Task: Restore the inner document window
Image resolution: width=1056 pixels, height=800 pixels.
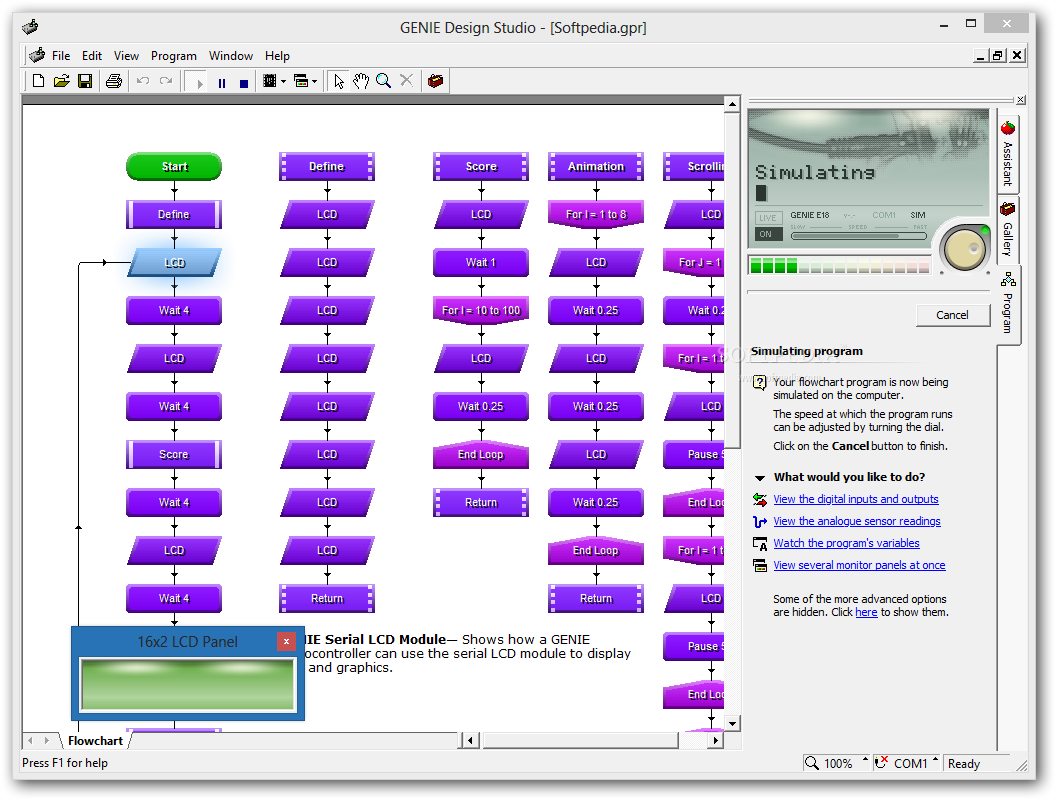Action: point(998,56)
